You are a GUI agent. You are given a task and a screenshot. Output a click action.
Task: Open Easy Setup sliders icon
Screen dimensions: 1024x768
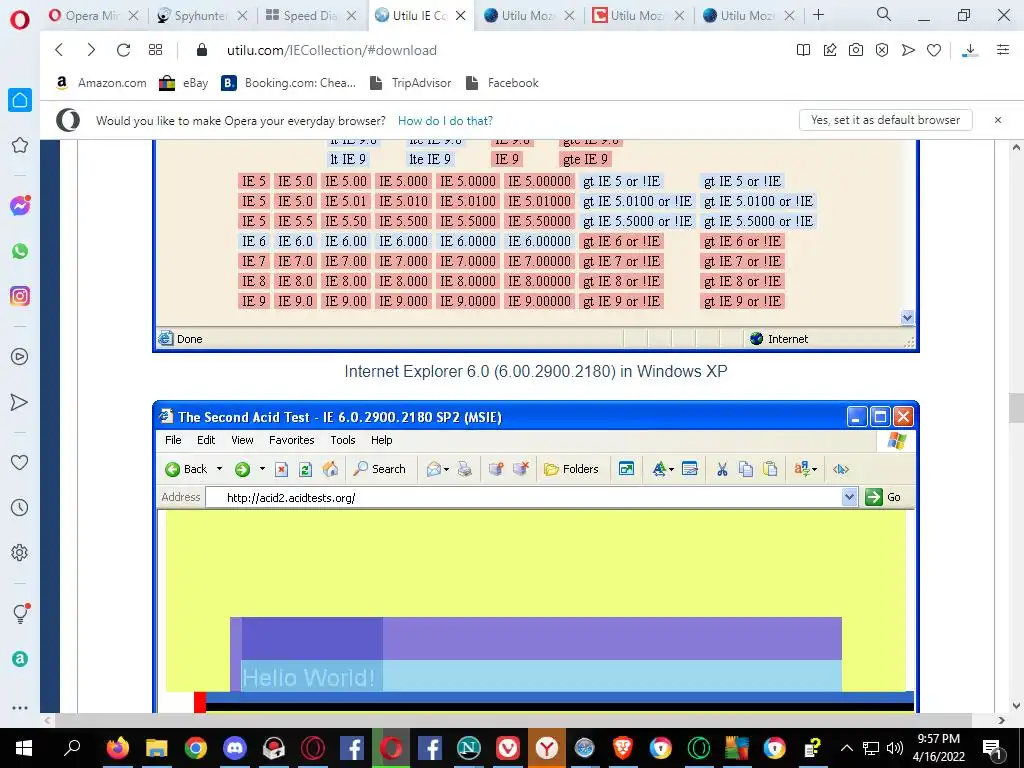[1003, 50]
